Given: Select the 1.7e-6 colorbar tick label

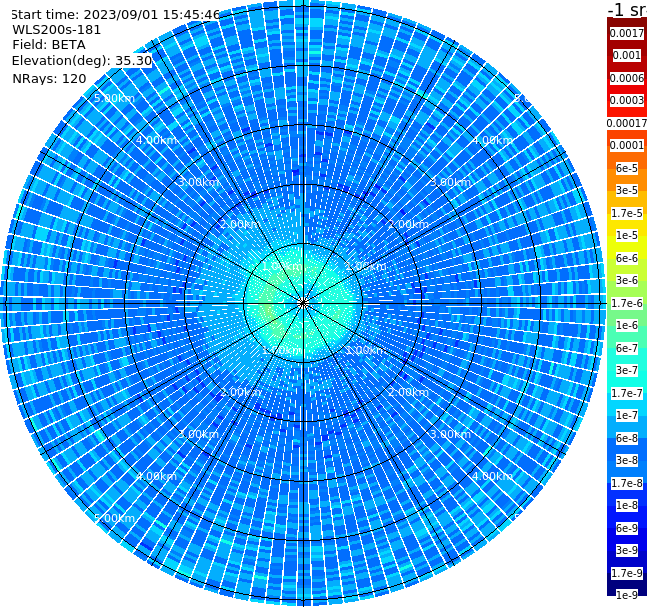Looking at the screenshot, I should (x=627, y=303).
